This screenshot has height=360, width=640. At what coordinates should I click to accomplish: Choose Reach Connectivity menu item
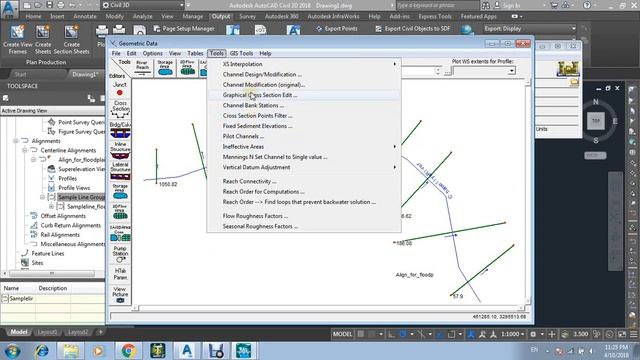pyautogui.click(x=304, y=181)
